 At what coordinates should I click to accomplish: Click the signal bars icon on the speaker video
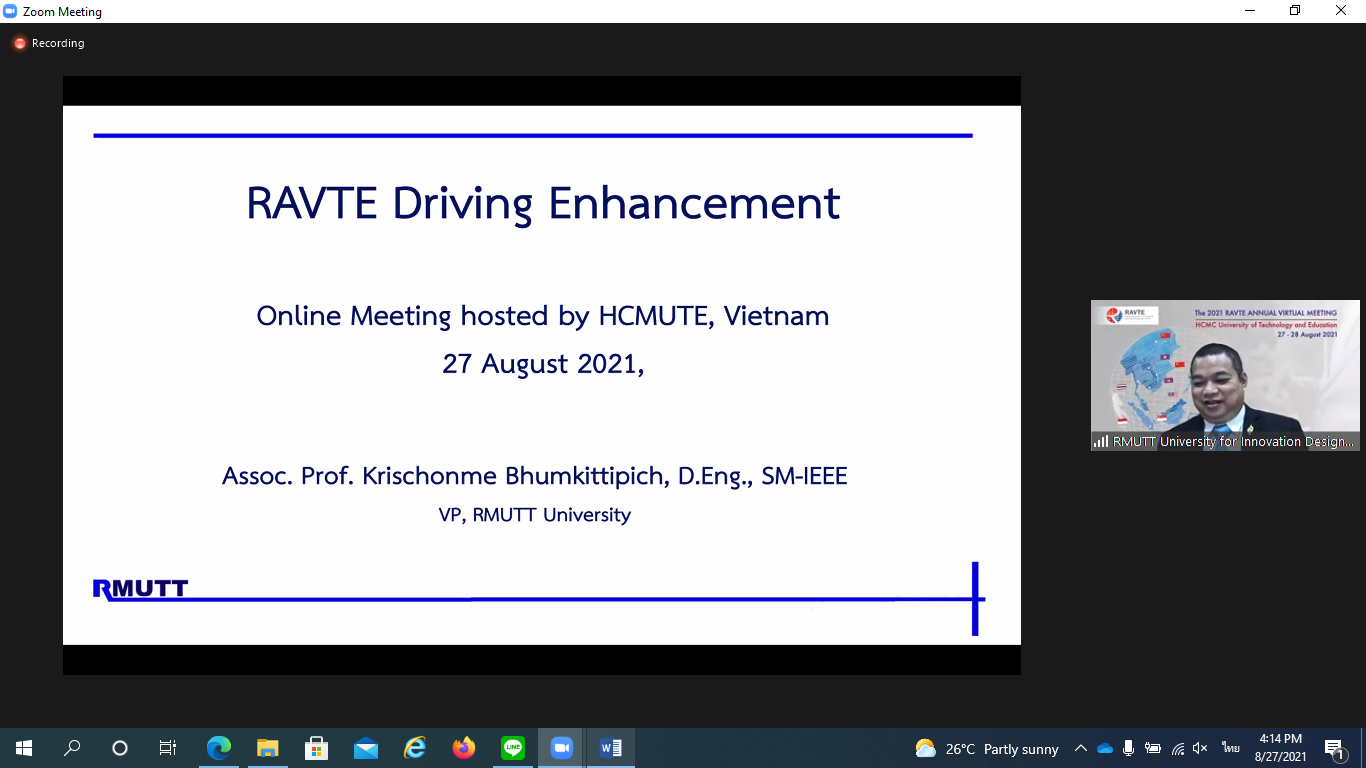tap(1101, 441)
